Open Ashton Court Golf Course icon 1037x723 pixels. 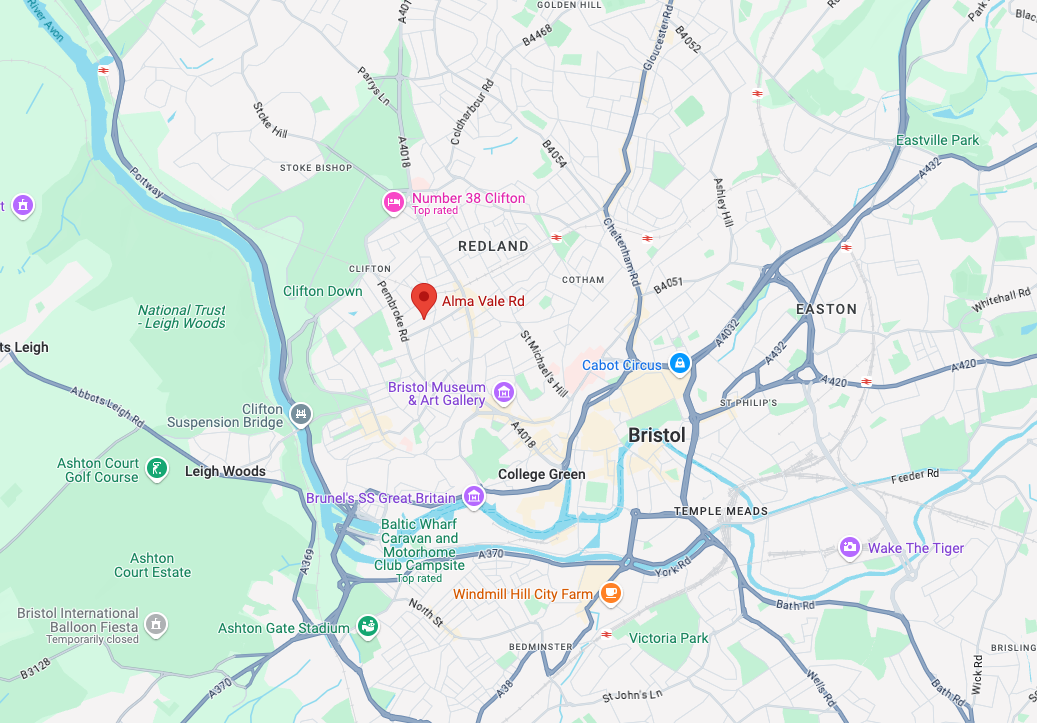[x=157, y=469]
